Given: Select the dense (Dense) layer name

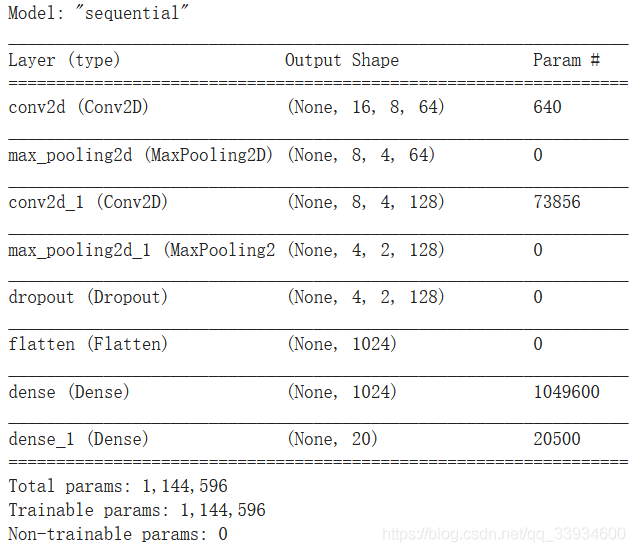Looking at the screenshot, I should 69,392.
